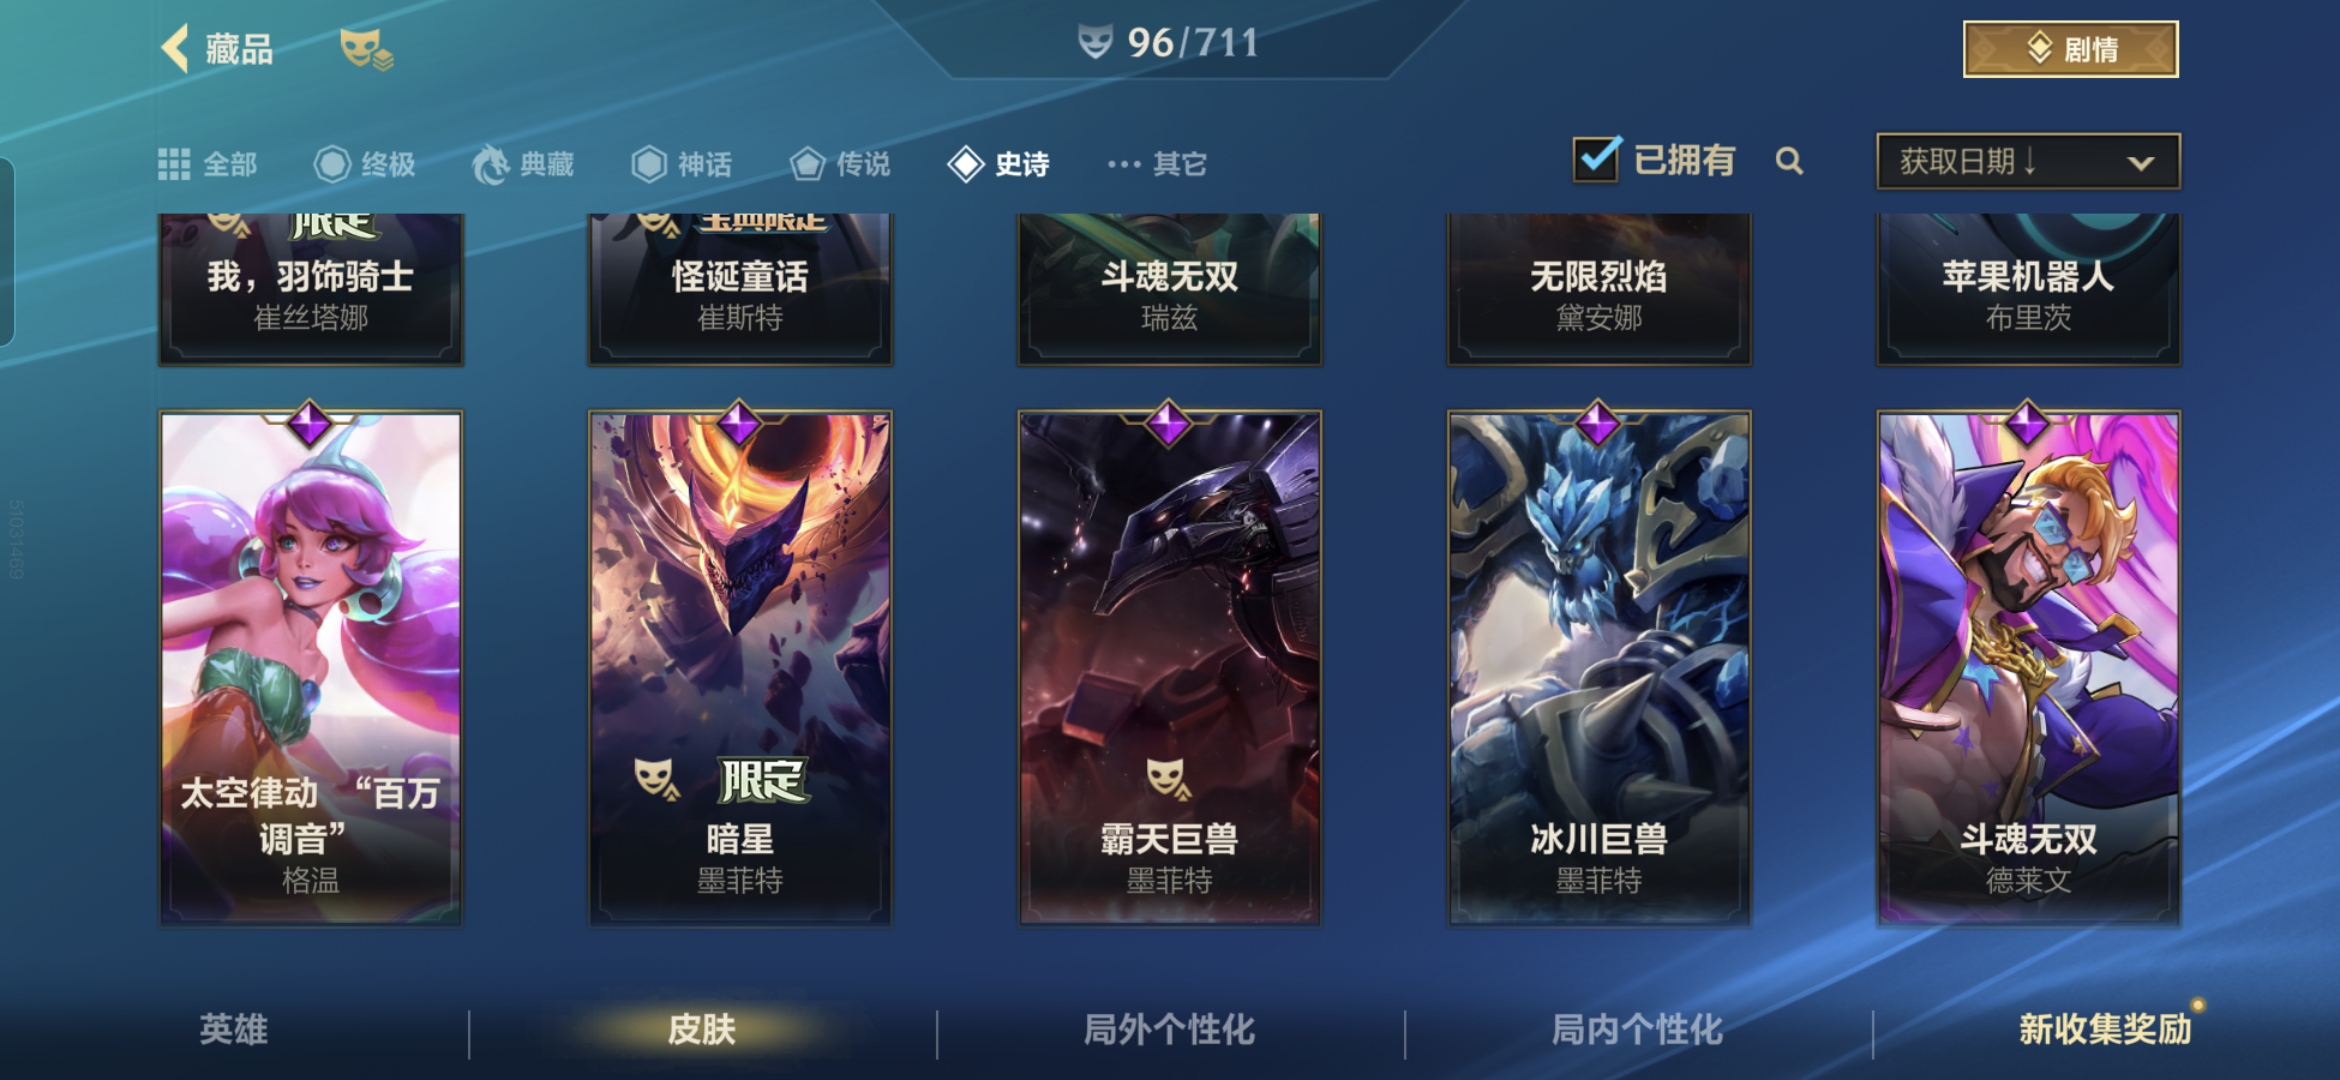Open the 新收集奖励 link
The image size is (2340, 1080).
(x=2105, y=1029)
